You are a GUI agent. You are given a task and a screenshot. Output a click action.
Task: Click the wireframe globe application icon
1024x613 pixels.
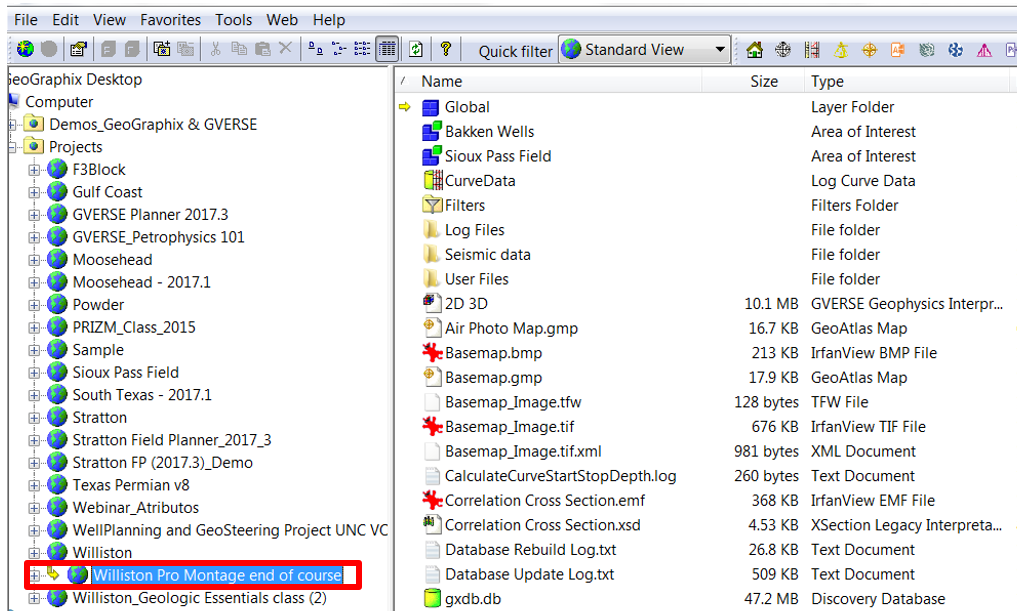click(x=783, y=50)
